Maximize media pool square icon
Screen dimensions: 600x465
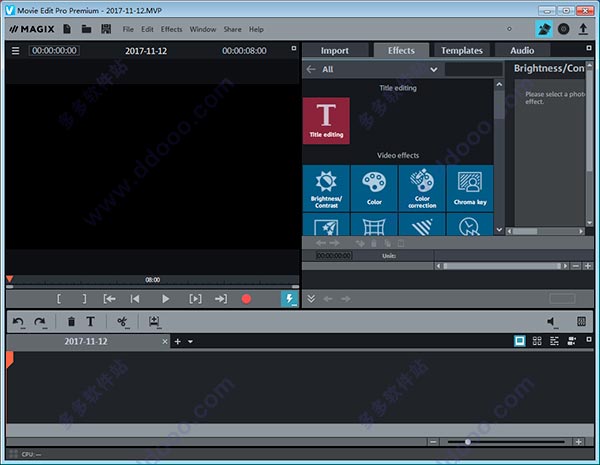pos(589,48)
